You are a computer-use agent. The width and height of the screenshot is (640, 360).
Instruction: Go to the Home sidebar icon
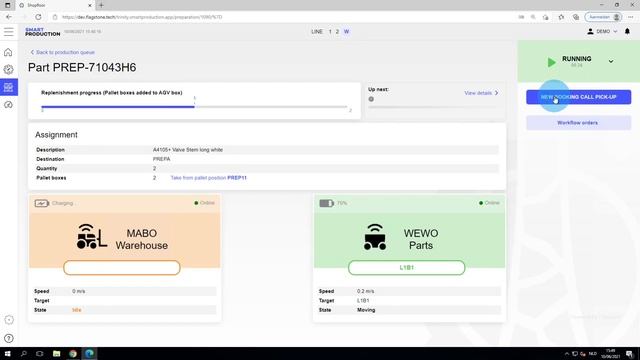point(8,52)
